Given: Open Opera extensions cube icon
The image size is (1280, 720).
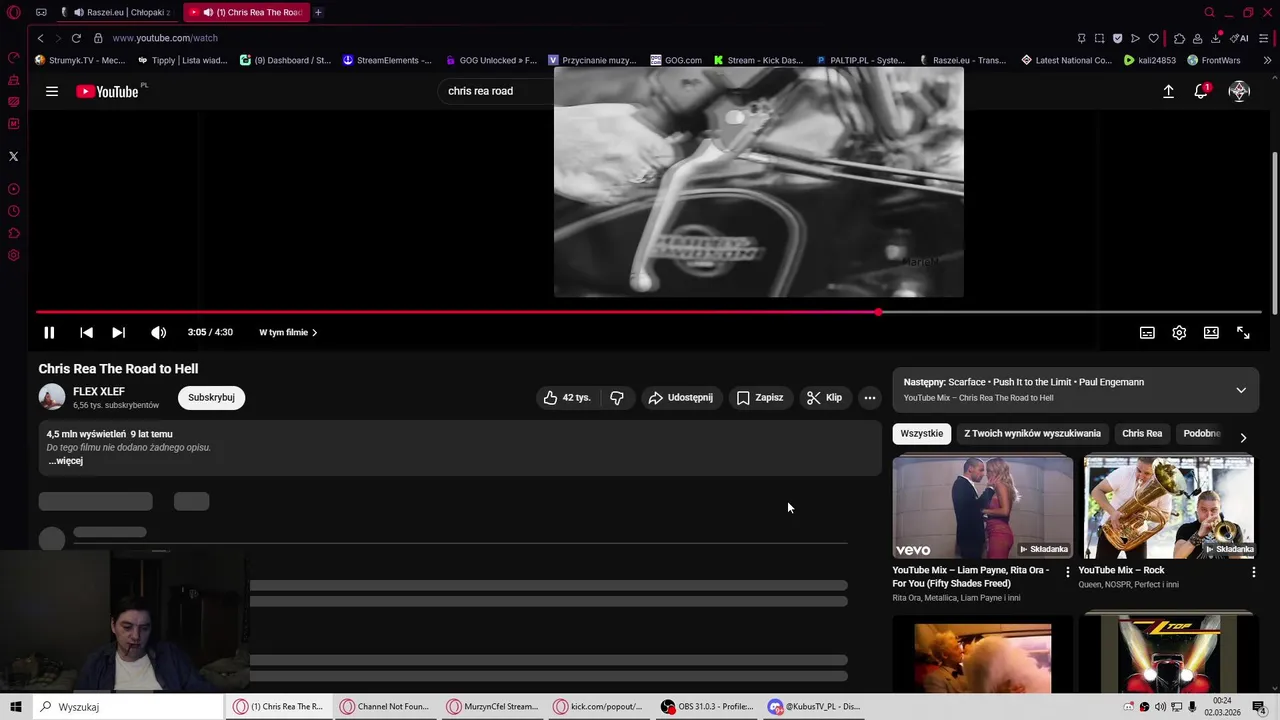Looking at the screenshot, I should [x=1179, y=38].
